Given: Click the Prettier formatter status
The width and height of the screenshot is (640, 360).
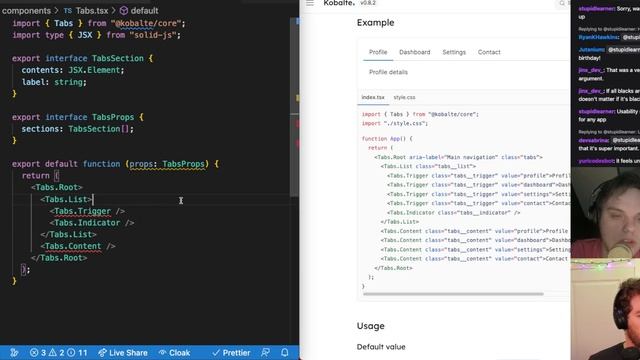Looking at the screenshot, I should [231, 353].
